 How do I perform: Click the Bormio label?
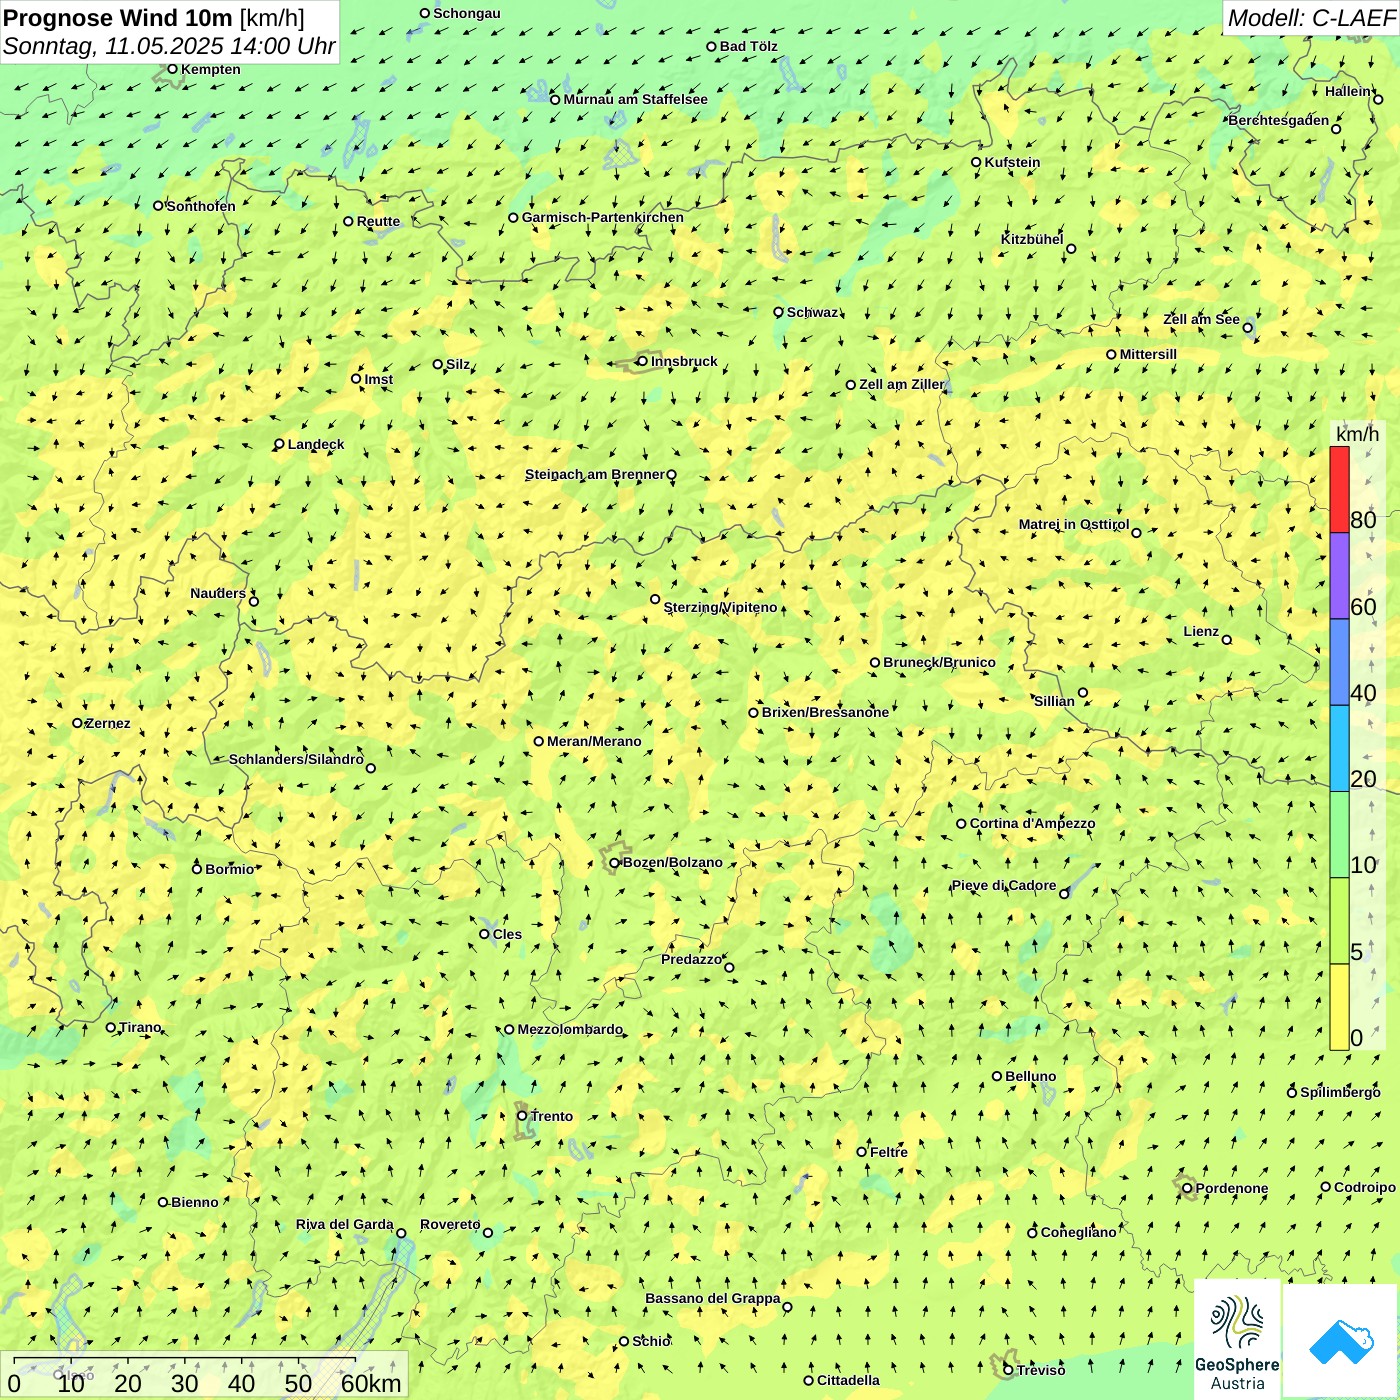click(x=229, y=869)
